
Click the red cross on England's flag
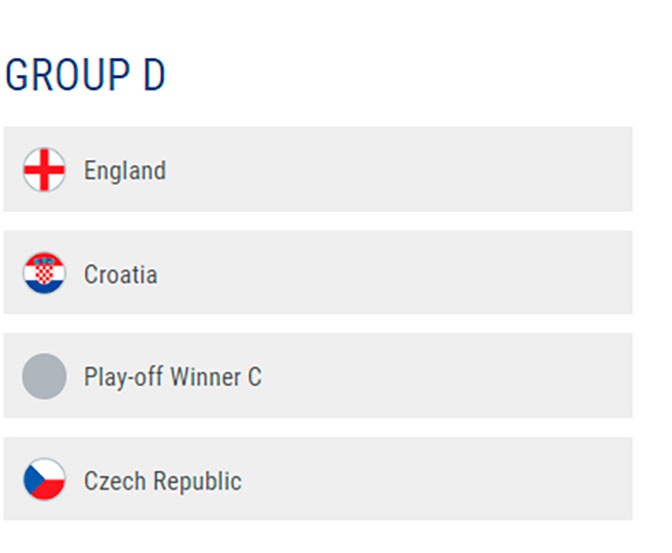coord(44,170)
